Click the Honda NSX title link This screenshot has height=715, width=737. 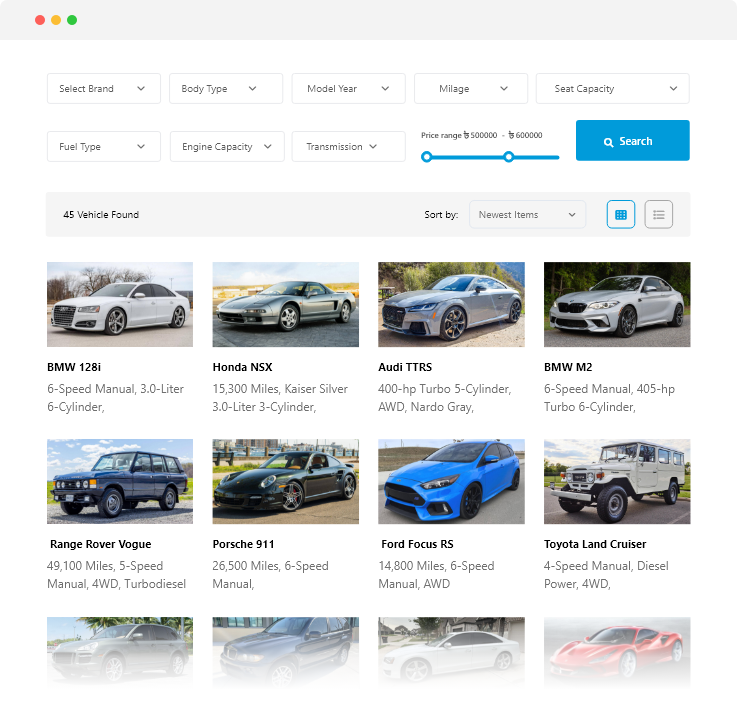click(243, 367)
